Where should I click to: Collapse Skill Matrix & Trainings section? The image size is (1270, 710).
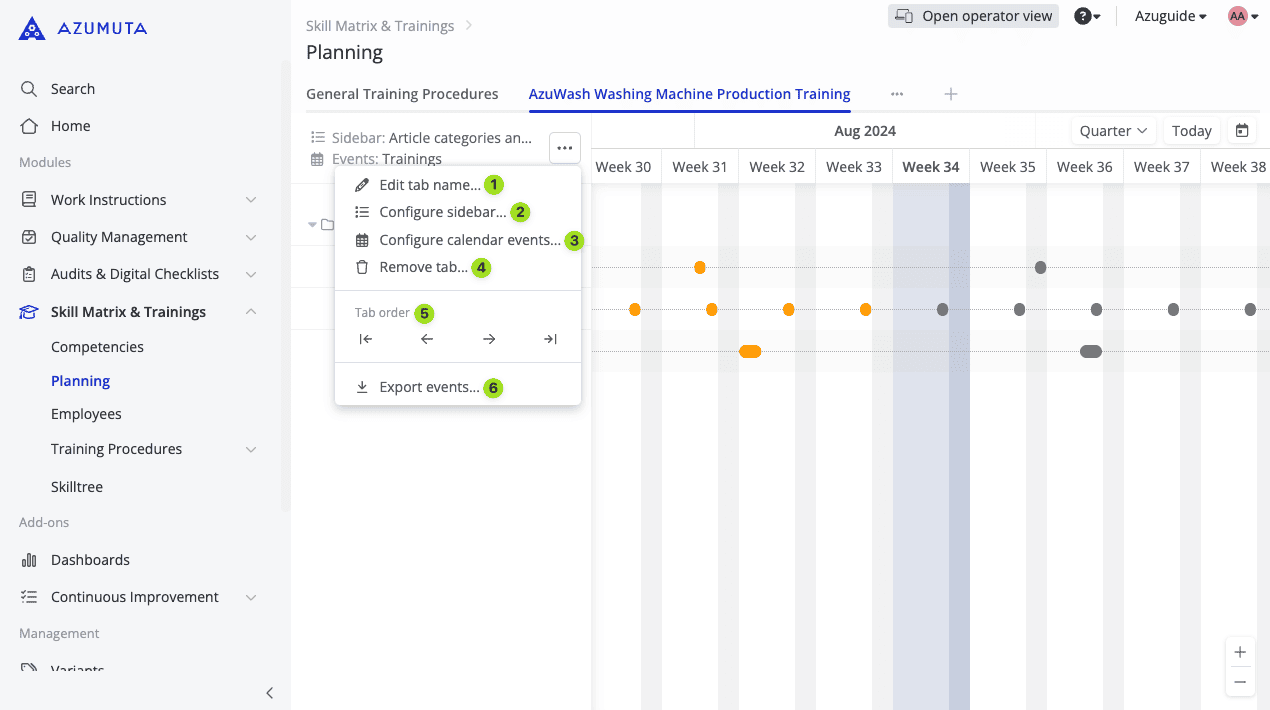click(x=251, y=312)
